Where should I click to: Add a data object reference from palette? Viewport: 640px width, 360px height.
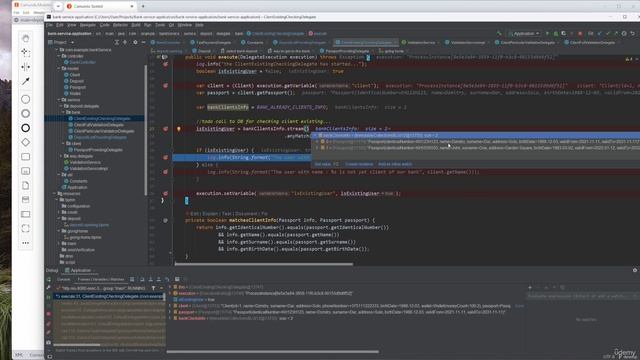pos(26,185)
